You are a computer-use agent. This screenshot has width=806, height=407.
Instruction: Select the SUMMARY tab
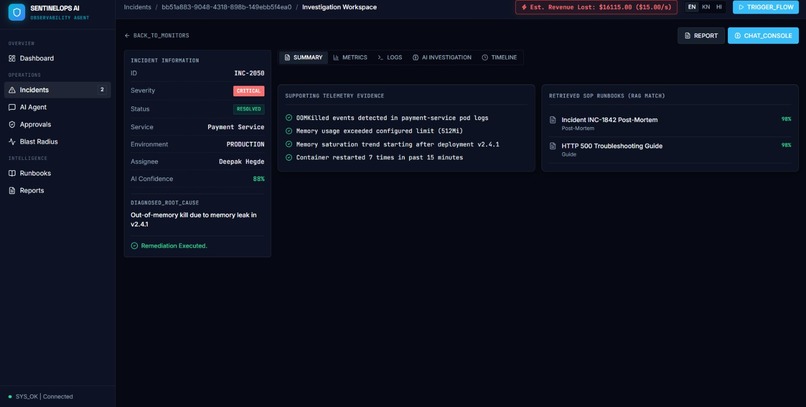pos(303,58)
